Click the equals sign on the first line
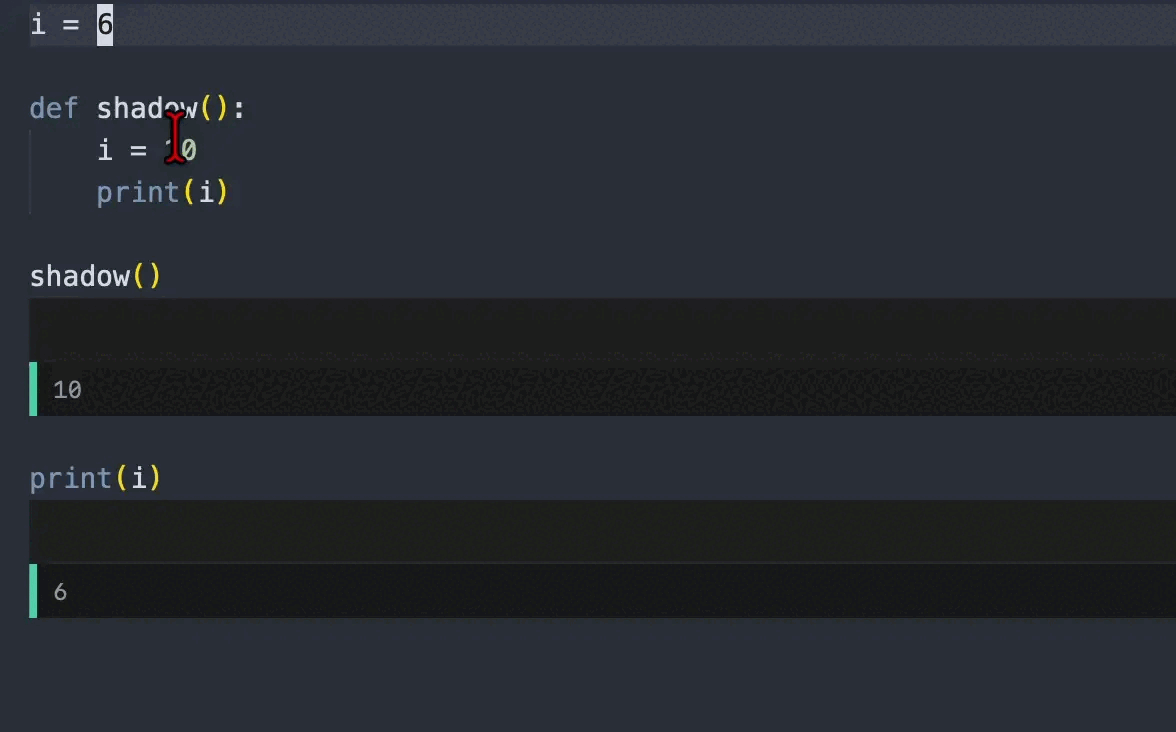The height and width of the screenshot is (732, 1176). pos(71,24)
